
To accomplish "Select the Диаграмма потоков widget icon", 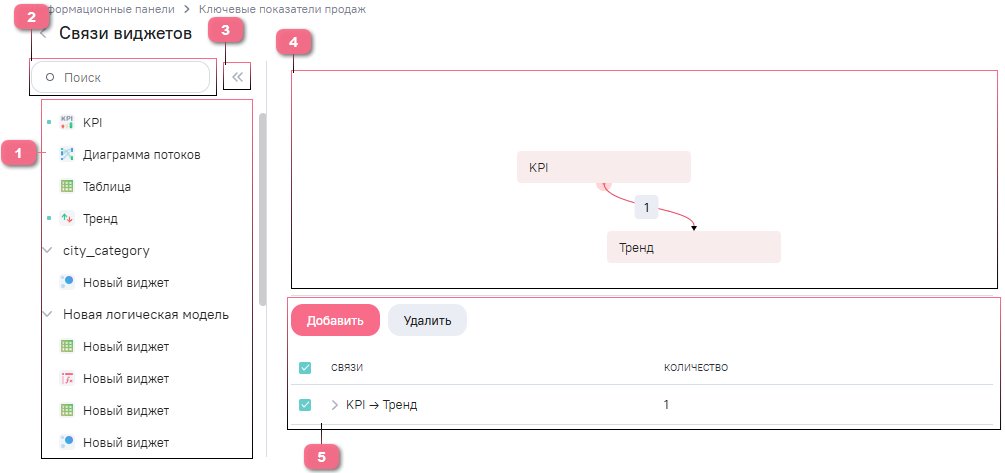I will 67,155.
